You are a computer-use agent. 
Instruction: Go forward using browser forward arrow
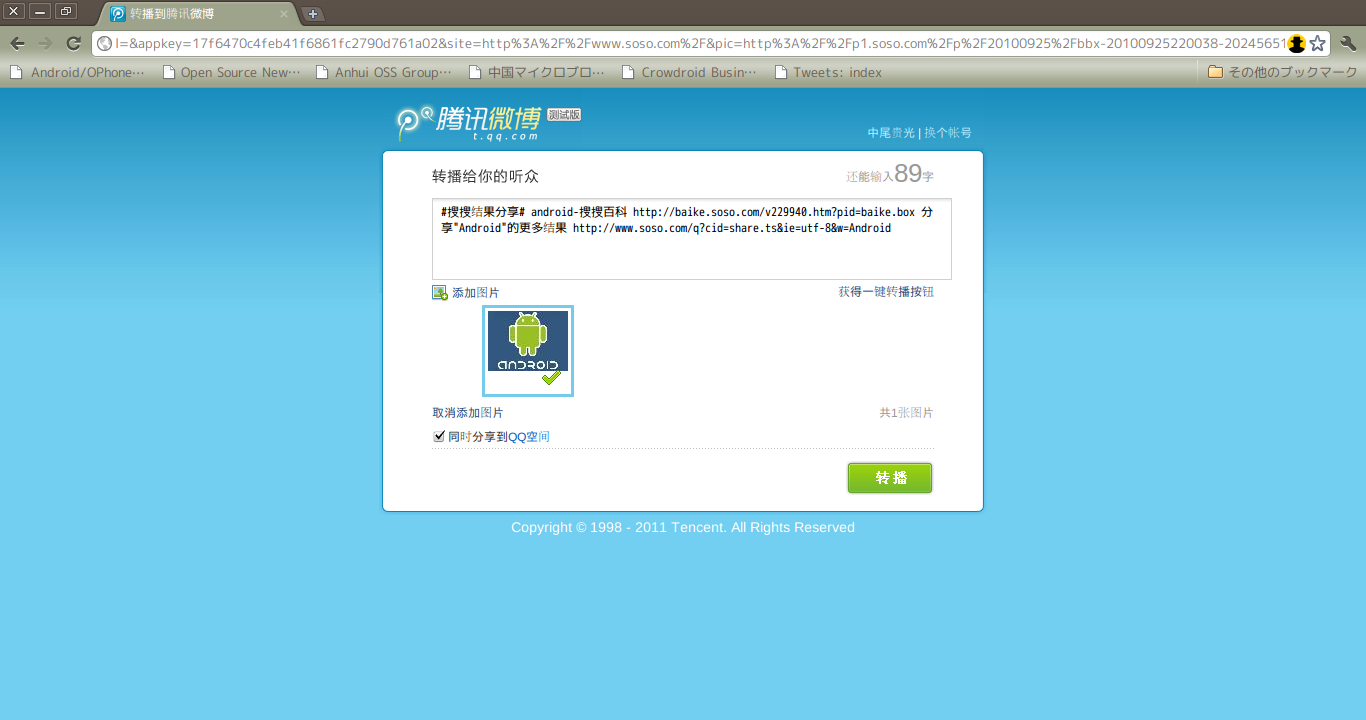[45, 43]
